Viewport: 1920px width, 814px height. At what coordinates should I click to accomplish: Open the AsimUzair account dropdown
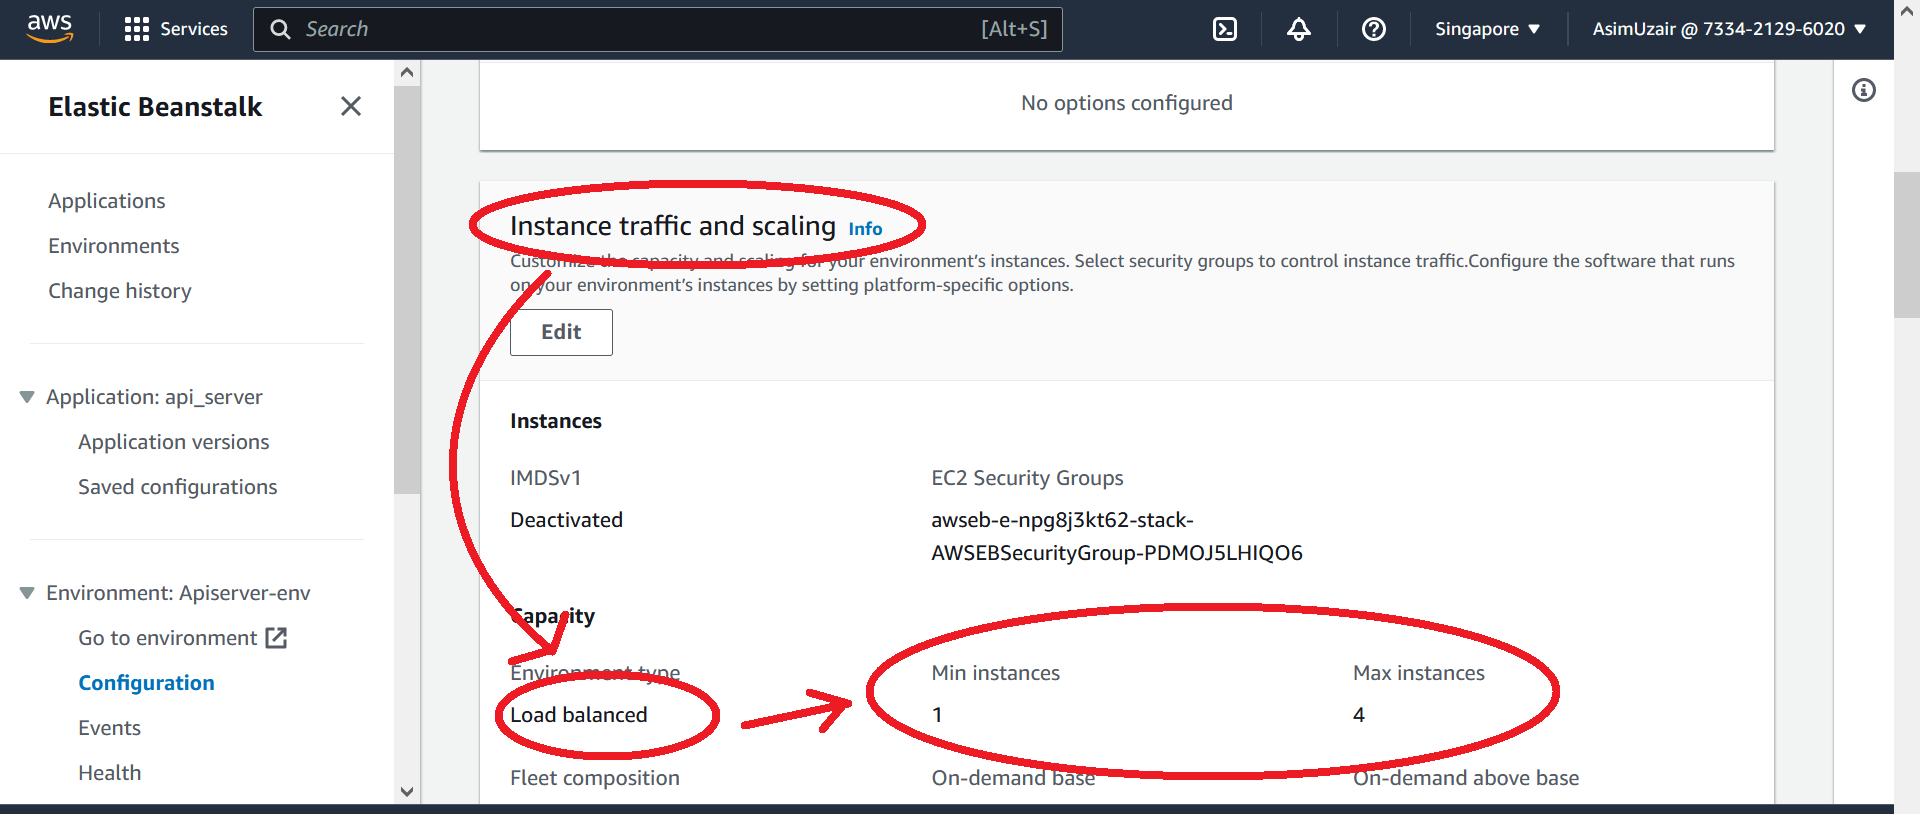click(x=1730, y=29)
